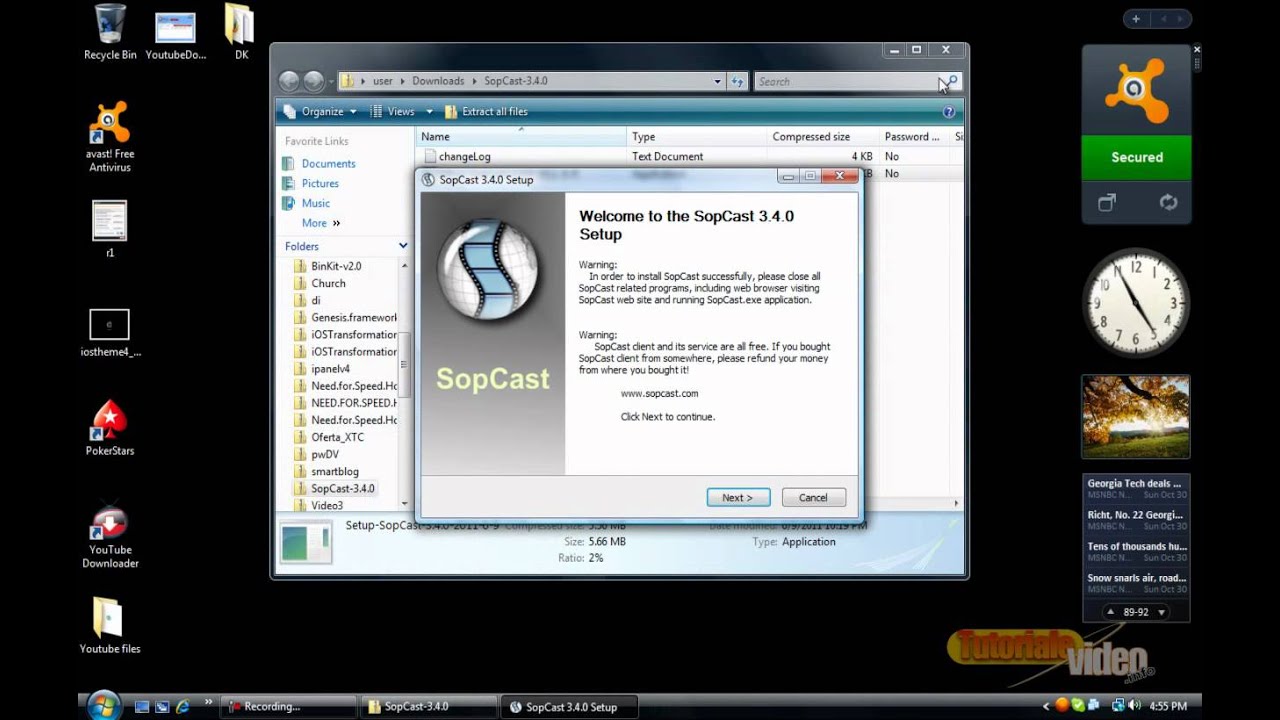This screenshot has width=1280, height=720.
Task: Open Georgia Tech deals news headline
Action: tap(1136, 484)
